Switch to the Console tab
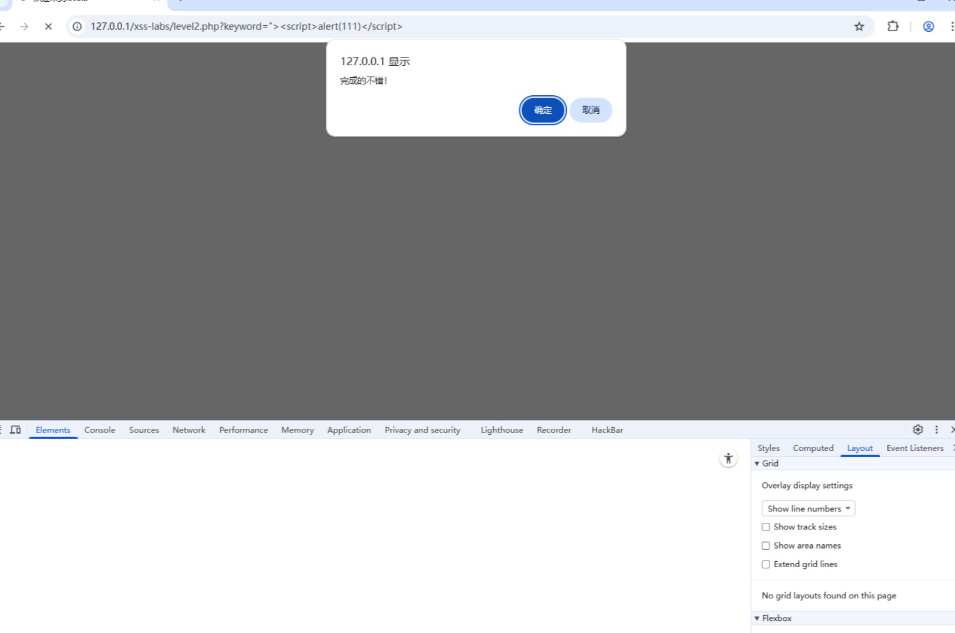Screen dimensions: 955x633 point(100,430)
